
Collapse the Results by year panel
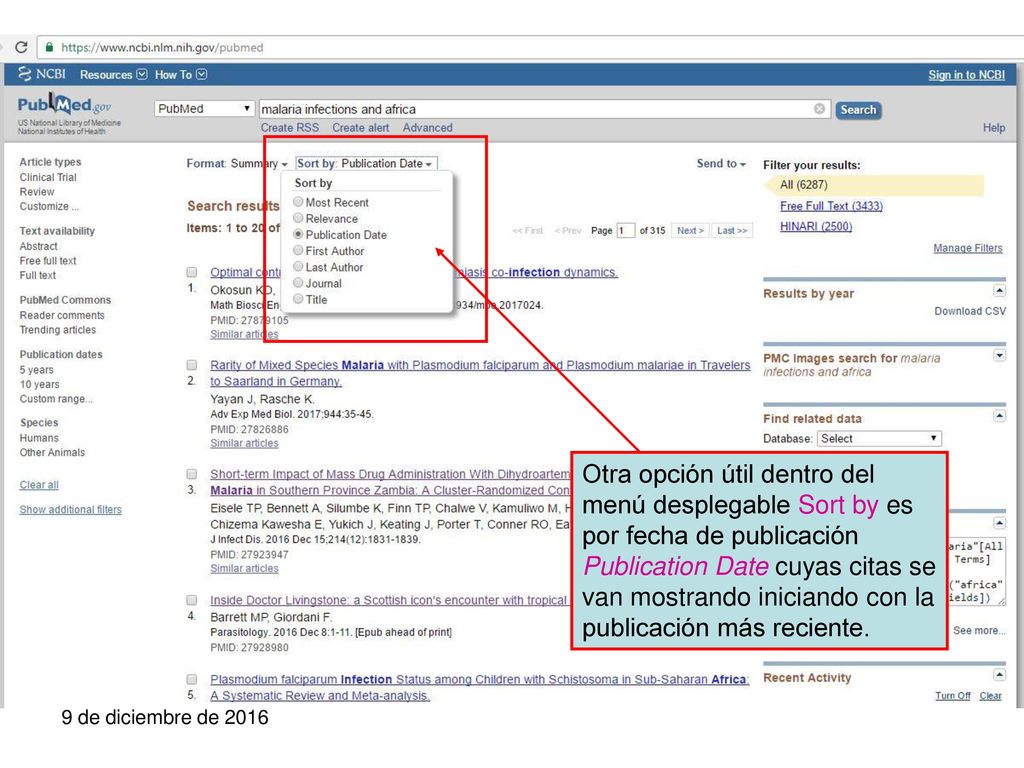click(999, 290)
